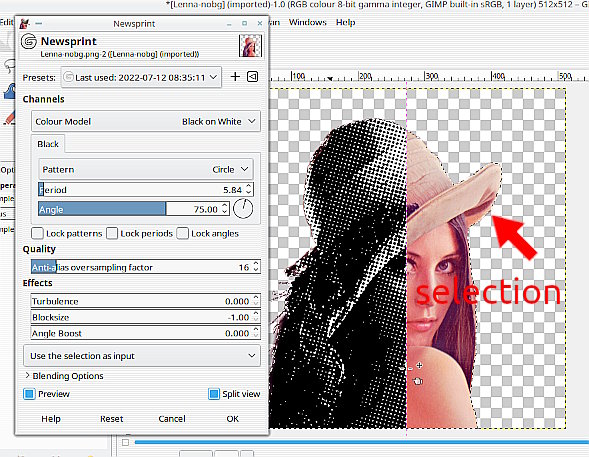Click the plus icon to save preset
Viewport: 589px width, 457px height.
point(235,77)
